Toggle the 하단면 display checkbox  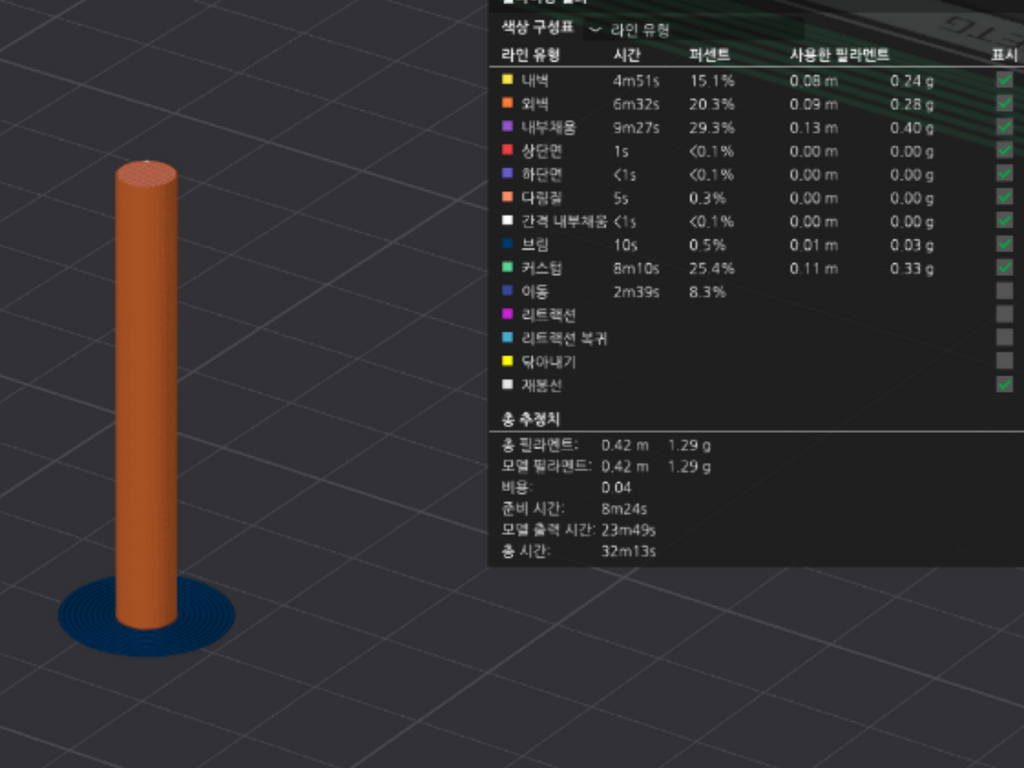pyautogui.click(x=1004, y=174)
